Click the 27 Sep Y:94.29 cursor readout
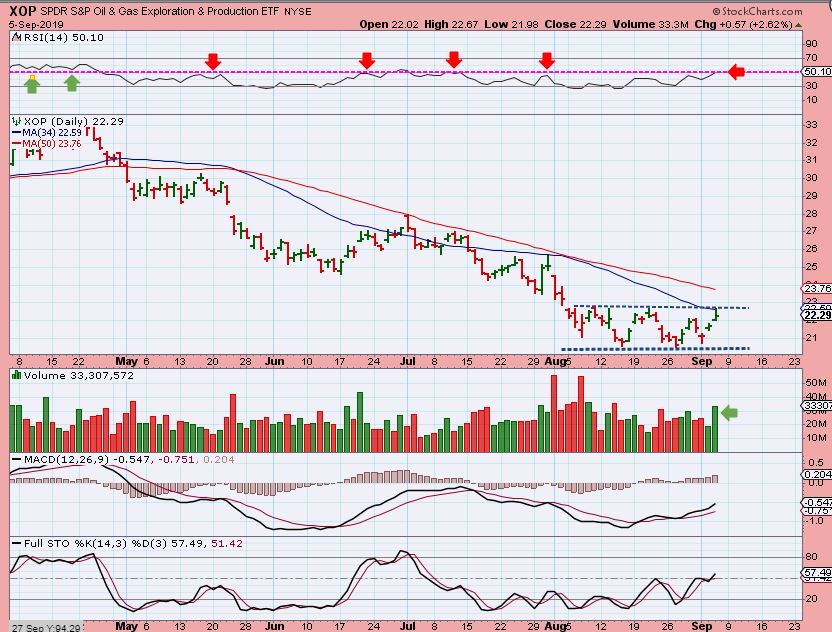Viewport: 832px width, 632px height. click(x=47, y=627)
